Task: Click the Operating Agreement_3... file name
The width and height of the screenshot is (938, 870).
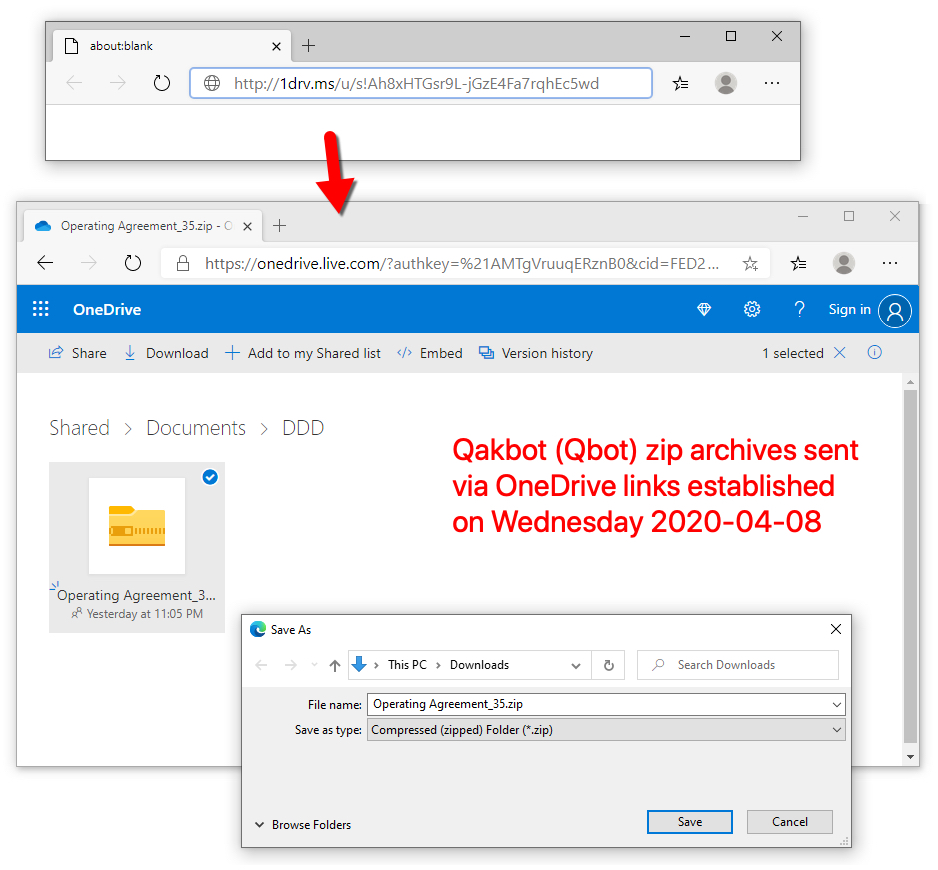Action: 136,595
